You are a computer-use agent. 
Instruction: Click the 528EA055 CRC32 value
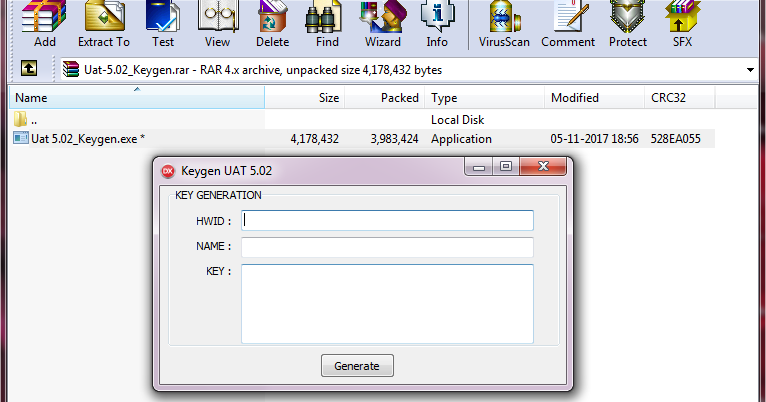tap(676, 139)
